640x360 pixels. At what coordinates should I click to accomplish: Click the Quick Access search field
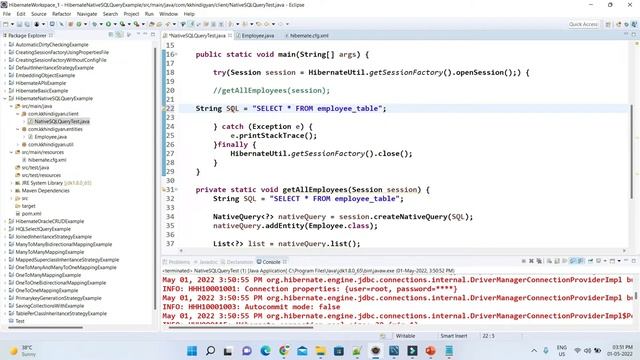583,24
